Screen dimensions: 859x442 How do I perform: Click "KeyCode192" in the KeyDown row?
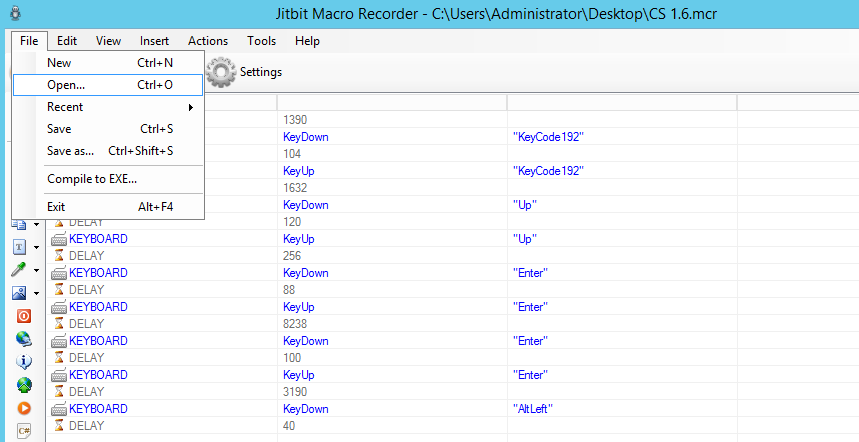click(548, 137)
